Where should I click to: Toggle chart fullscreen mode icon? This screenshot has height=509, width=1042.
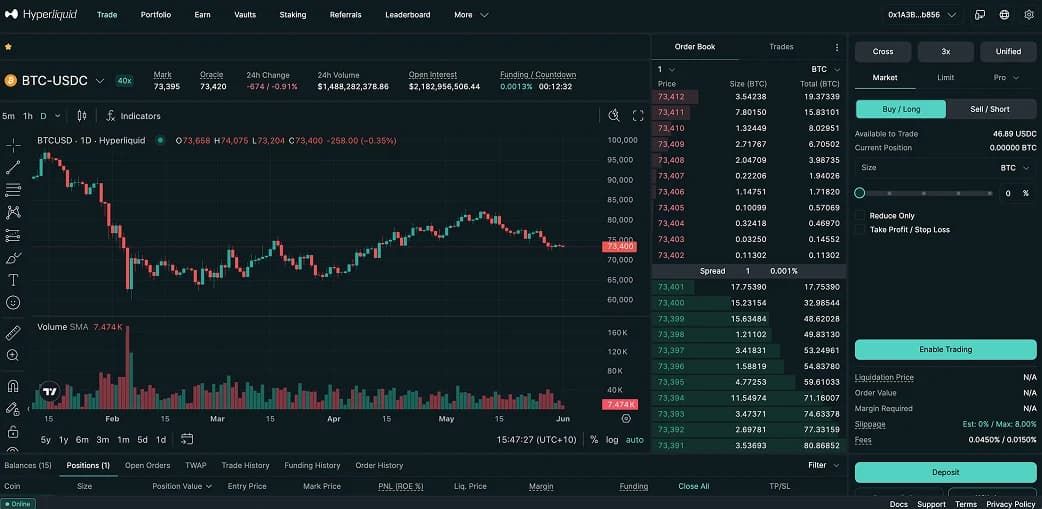tap(638, 116)
